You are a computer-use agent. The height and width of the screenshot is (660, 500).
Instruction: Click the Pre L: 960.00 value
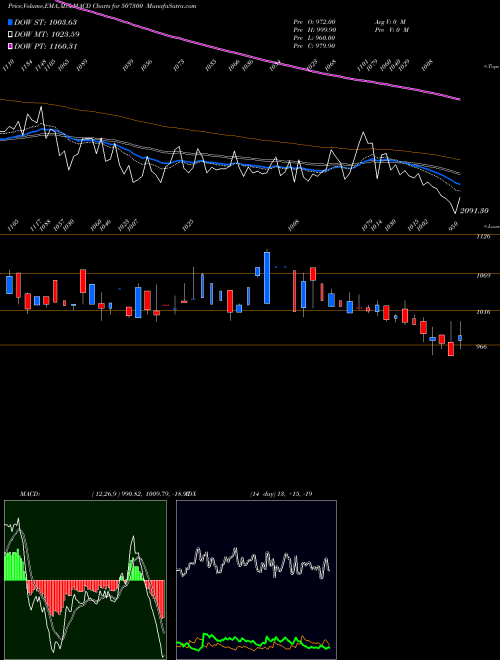(x=314, y=38)
